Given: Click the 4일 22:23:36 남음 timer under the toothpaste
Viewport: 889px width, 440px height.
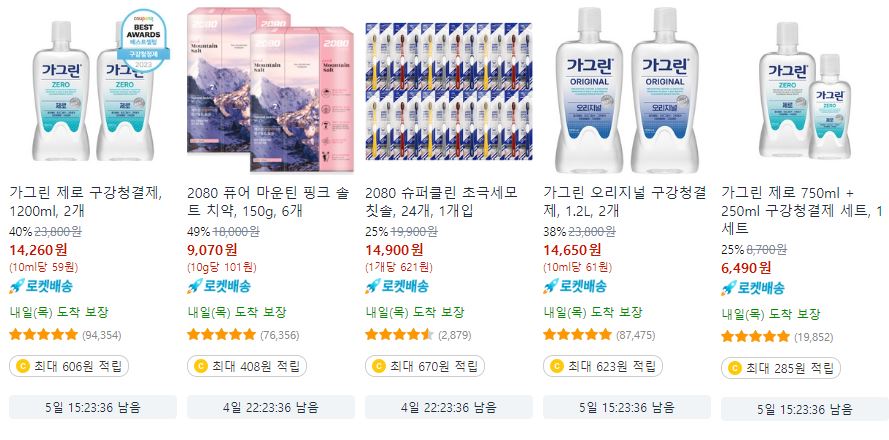Looking at the screenshot, I should (x=271, y=407).
